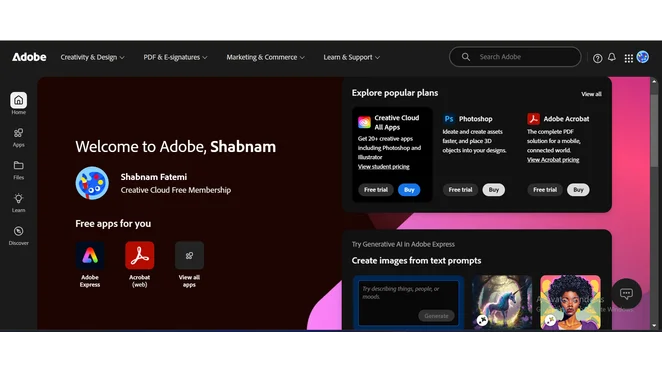Open View student pricing link
662x372 pixels.
pos(384,167)
